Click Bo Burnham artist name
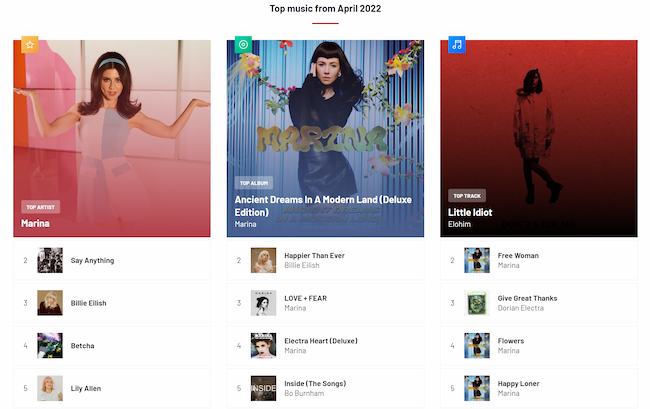The width and height of the screenshot is (650, 409). pos(304,393)
